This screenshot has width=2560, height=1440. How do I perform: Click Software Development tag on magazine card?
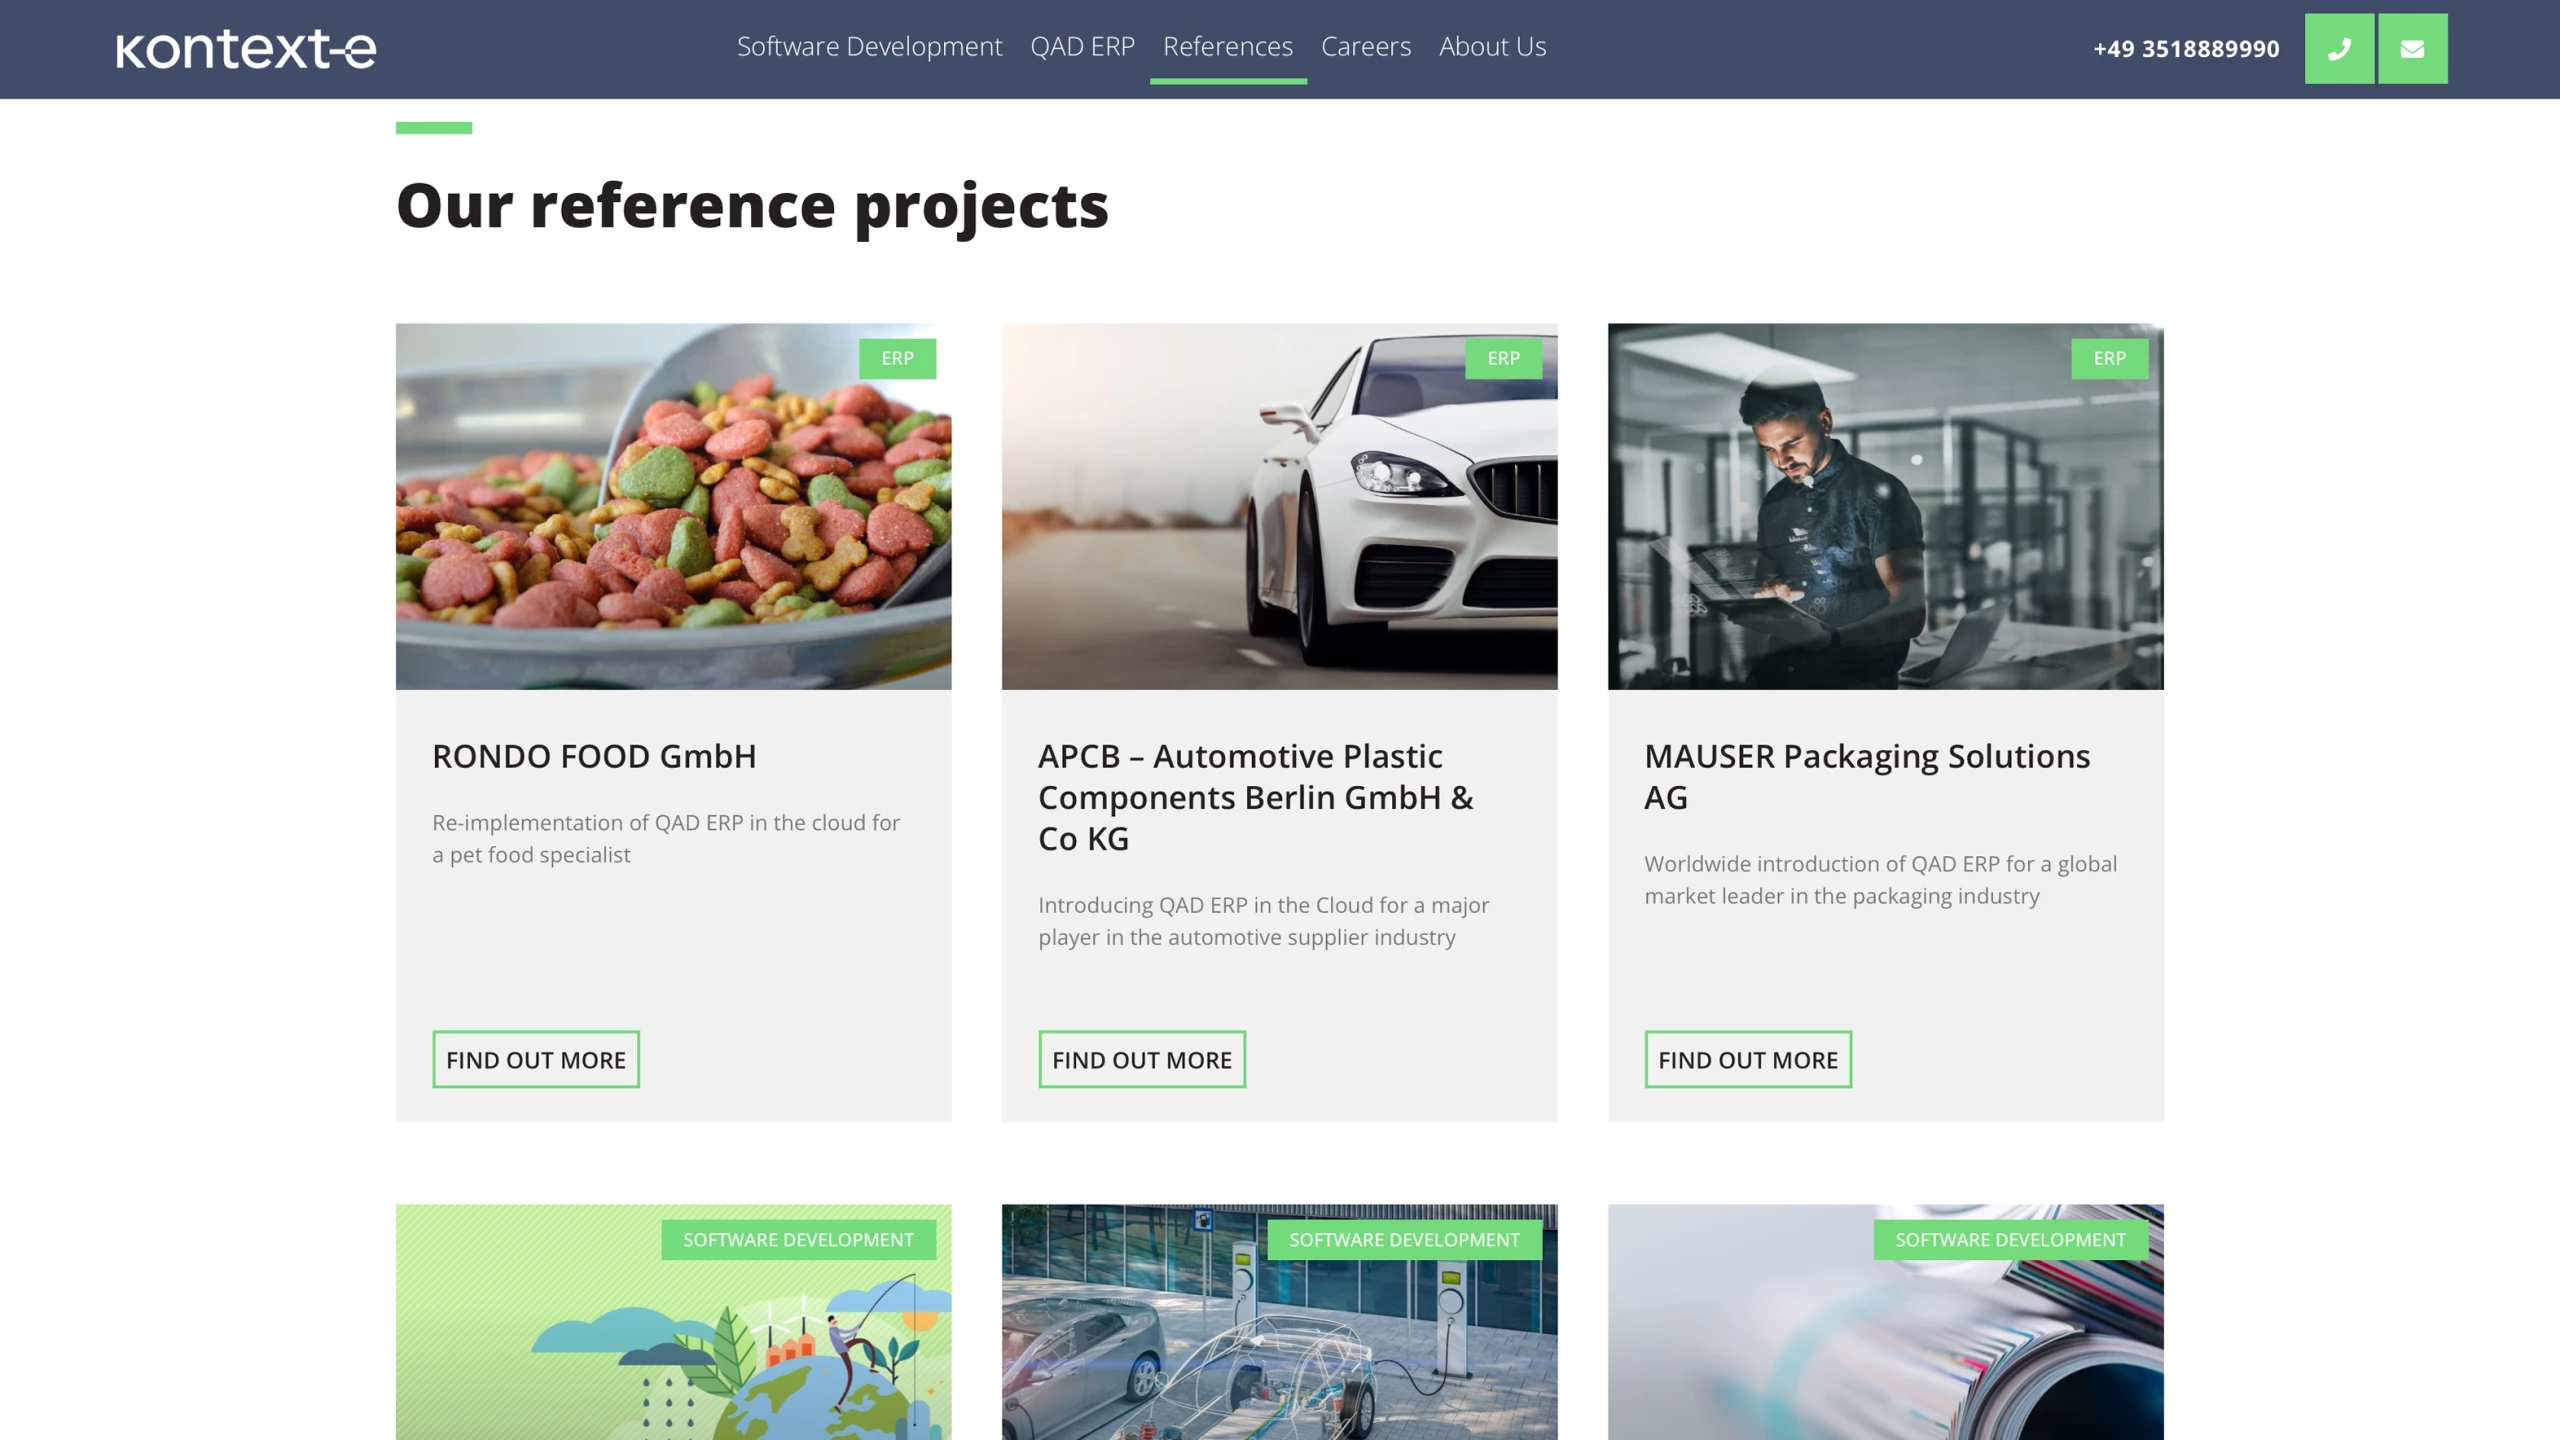tap(2010, 1239)
